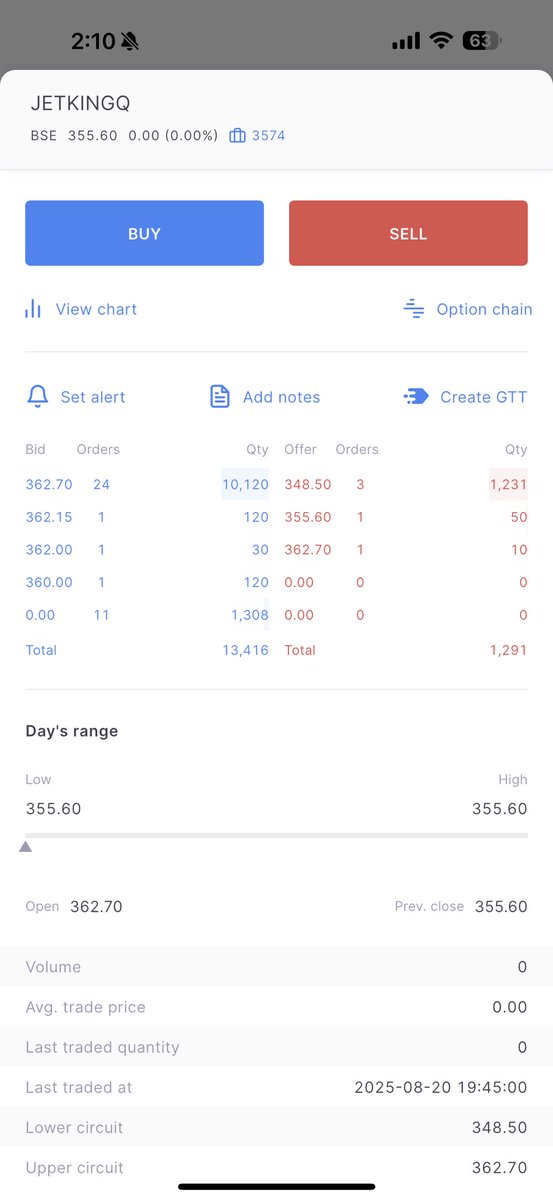The height and width of the screenshot is (1200, 553).
Task: Tap the Wi-Fi status bar icon
Action: [441, 41]
